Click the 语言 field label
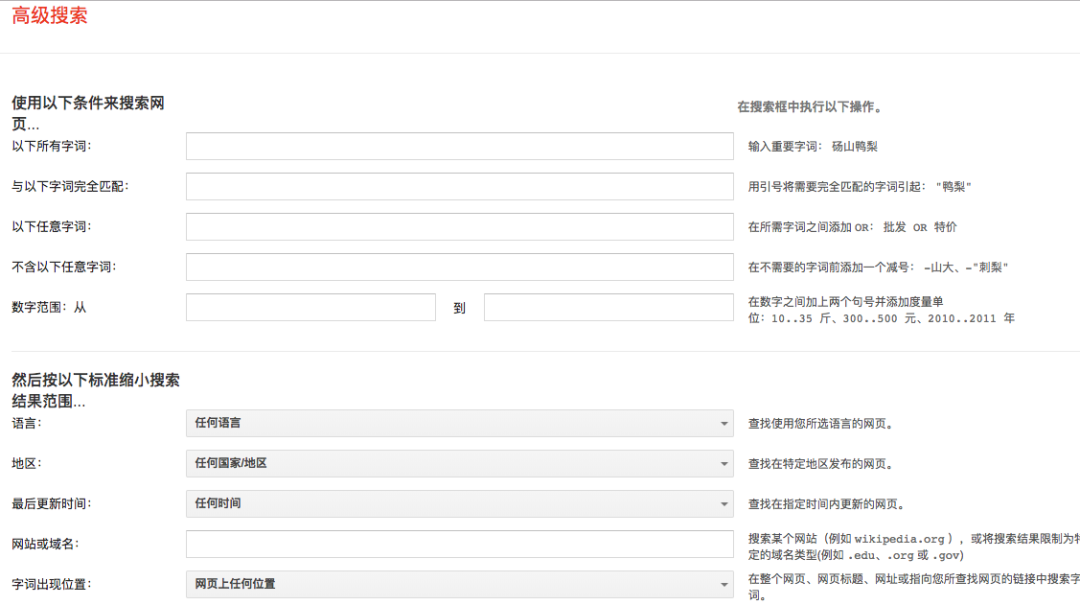 point(27,423)
